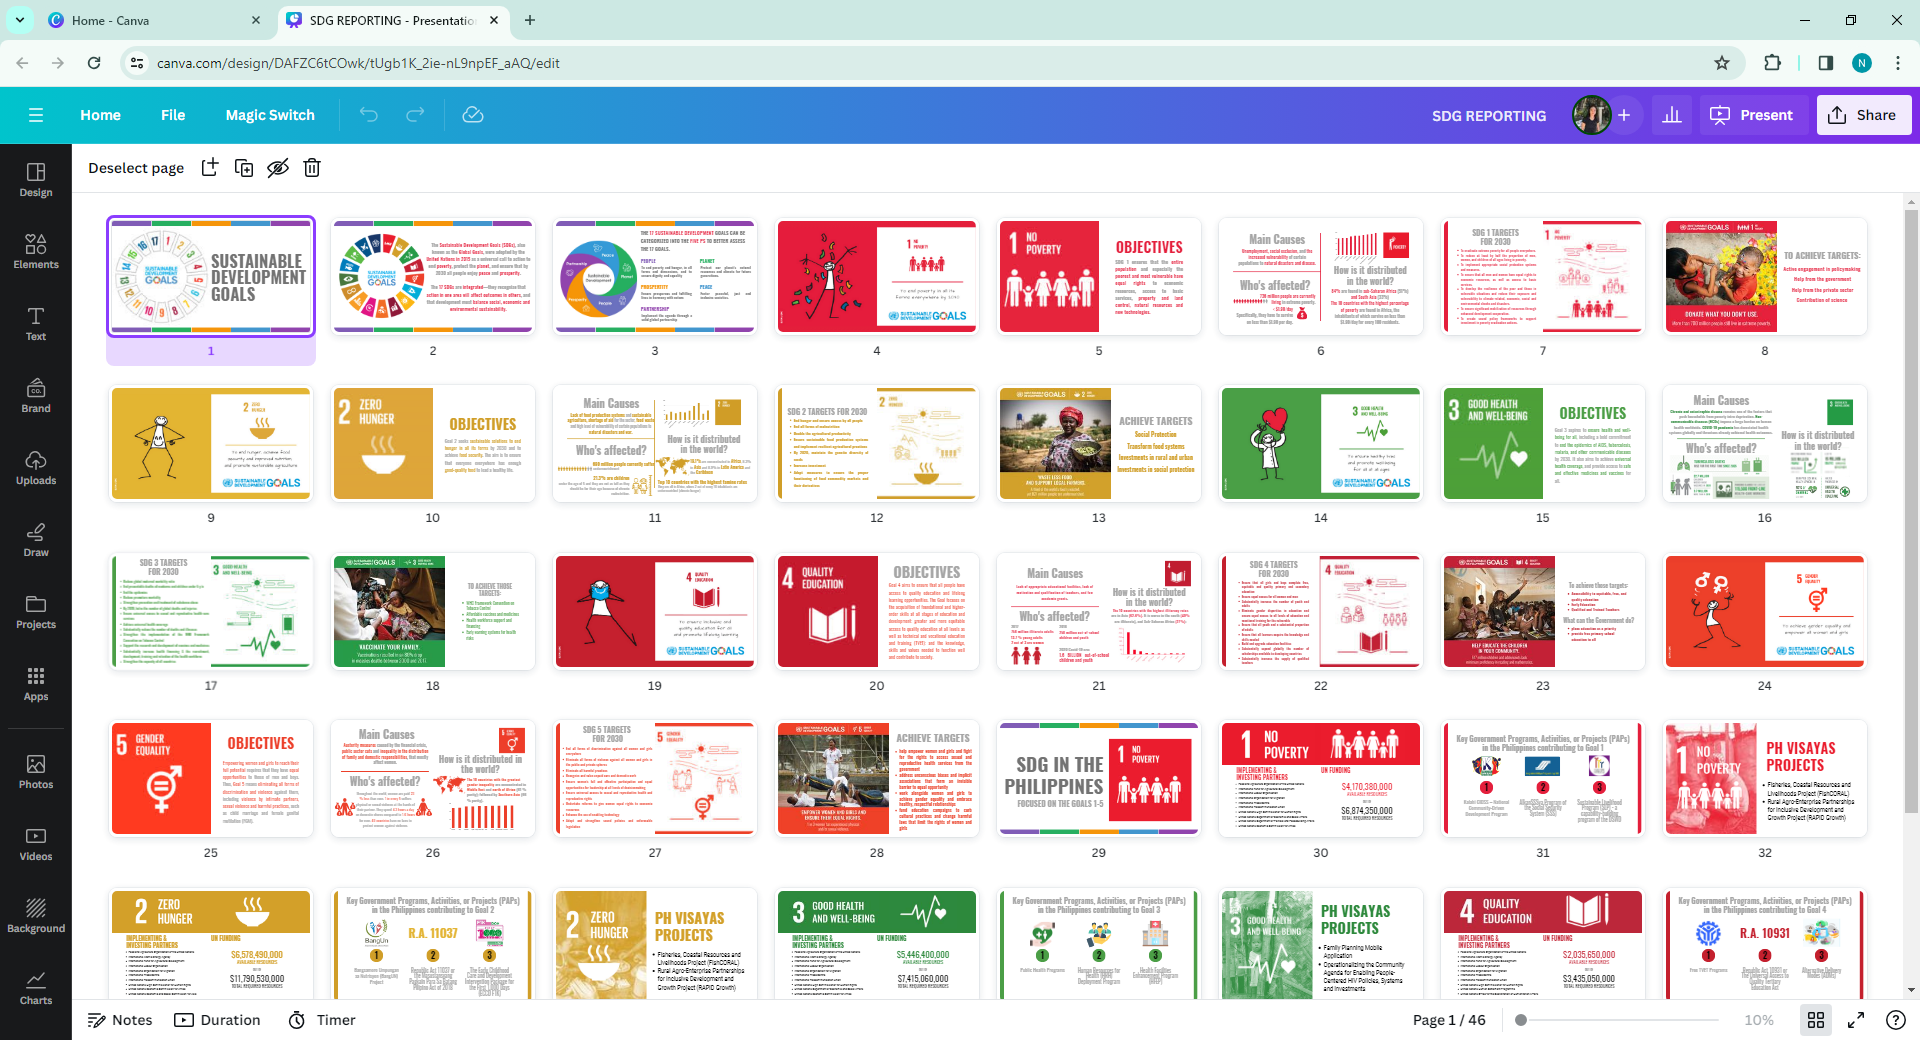The height and width of the screenshot is (1040, 1920).
Task: Adjust the thumbnail zoom slider
Action: point(1620,1020)
